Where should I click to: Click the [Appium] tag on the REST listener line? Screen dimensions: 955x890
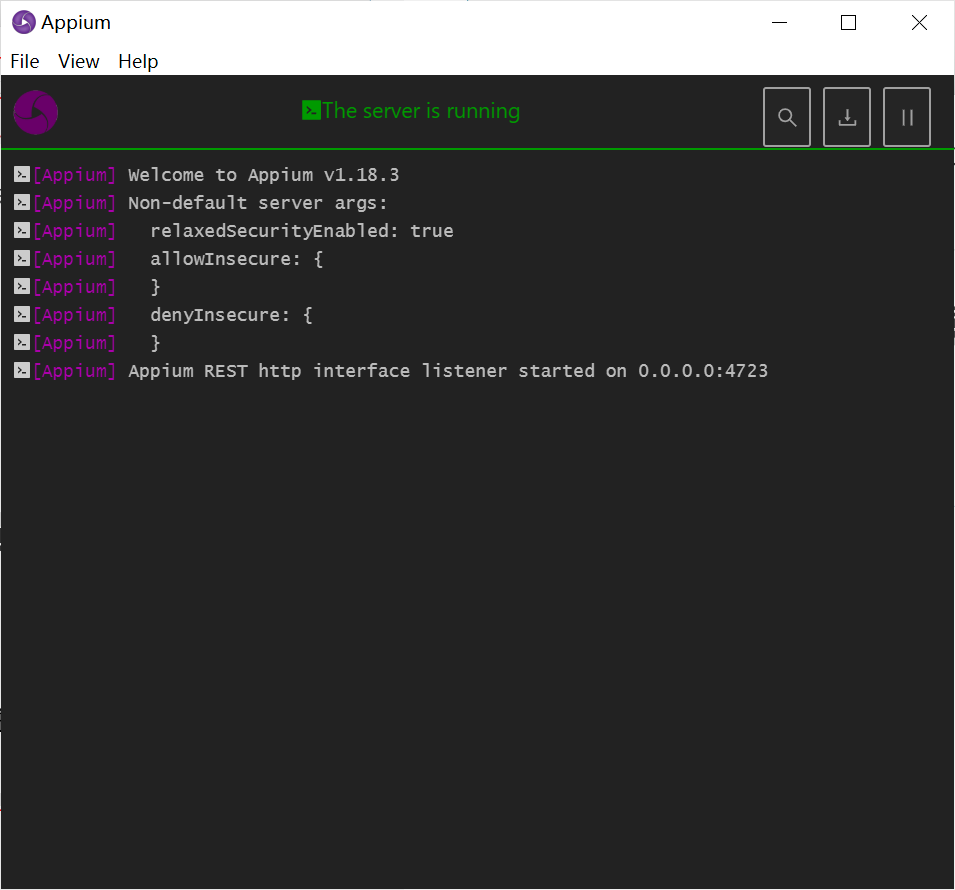(74, 371)
